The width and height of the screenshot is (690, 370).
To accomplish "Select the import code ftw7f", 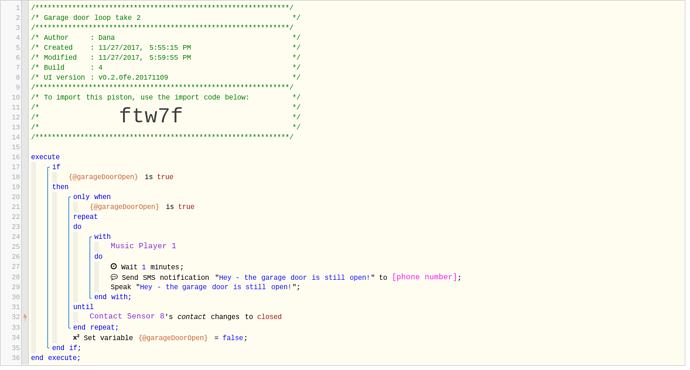I will click(150, 116).
